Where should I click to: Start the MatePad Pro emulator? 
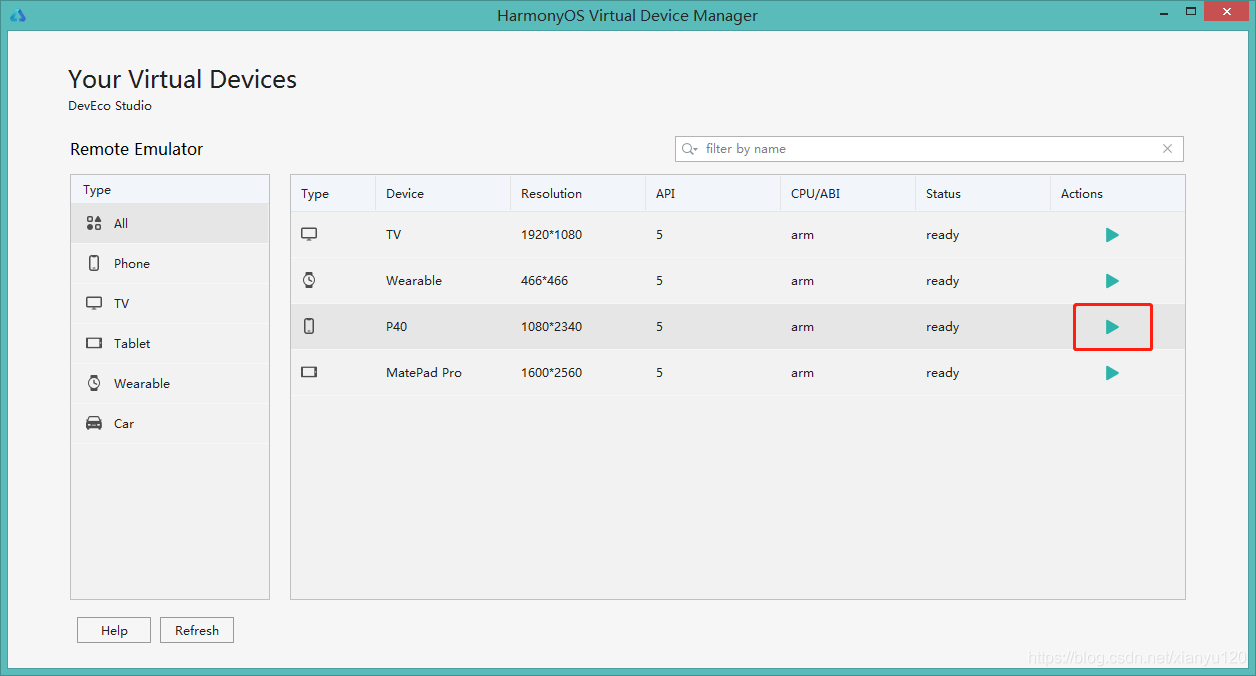[x=1112, y=373]
